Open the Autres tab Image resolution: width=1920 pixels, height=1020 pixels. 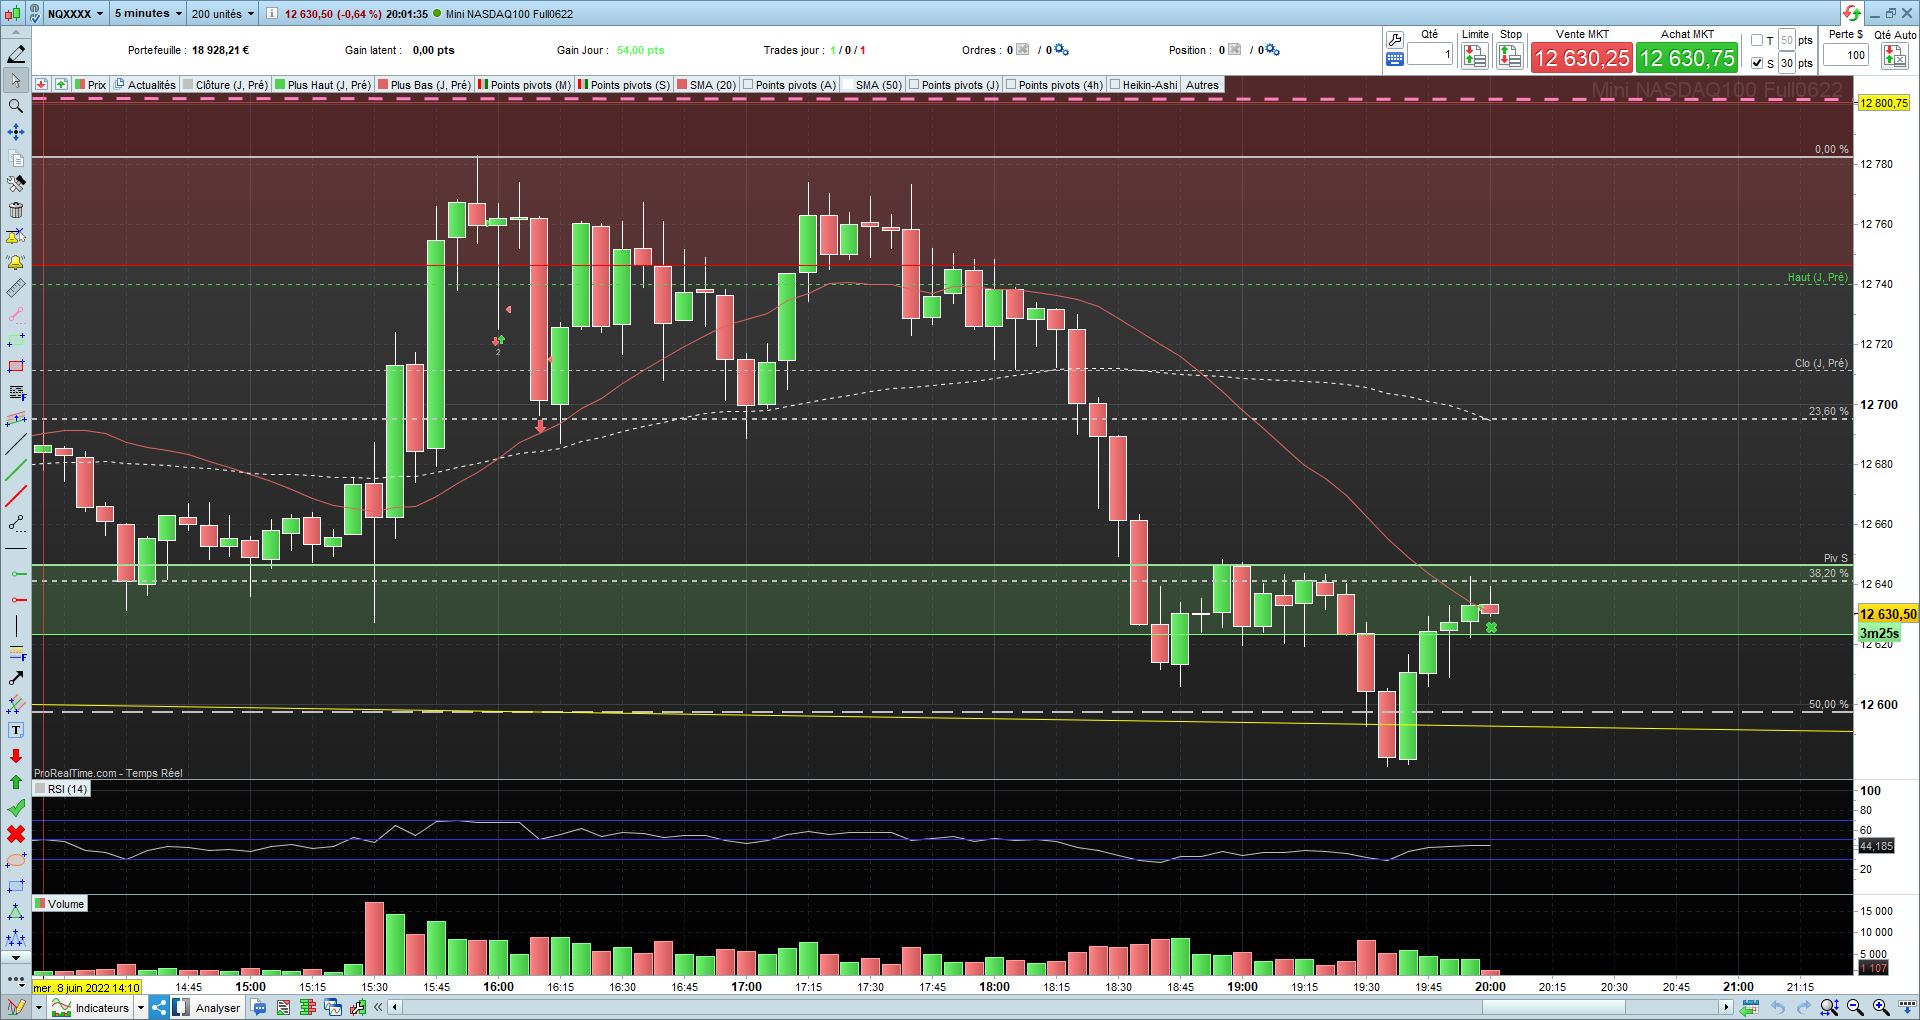pos(1202,85)
